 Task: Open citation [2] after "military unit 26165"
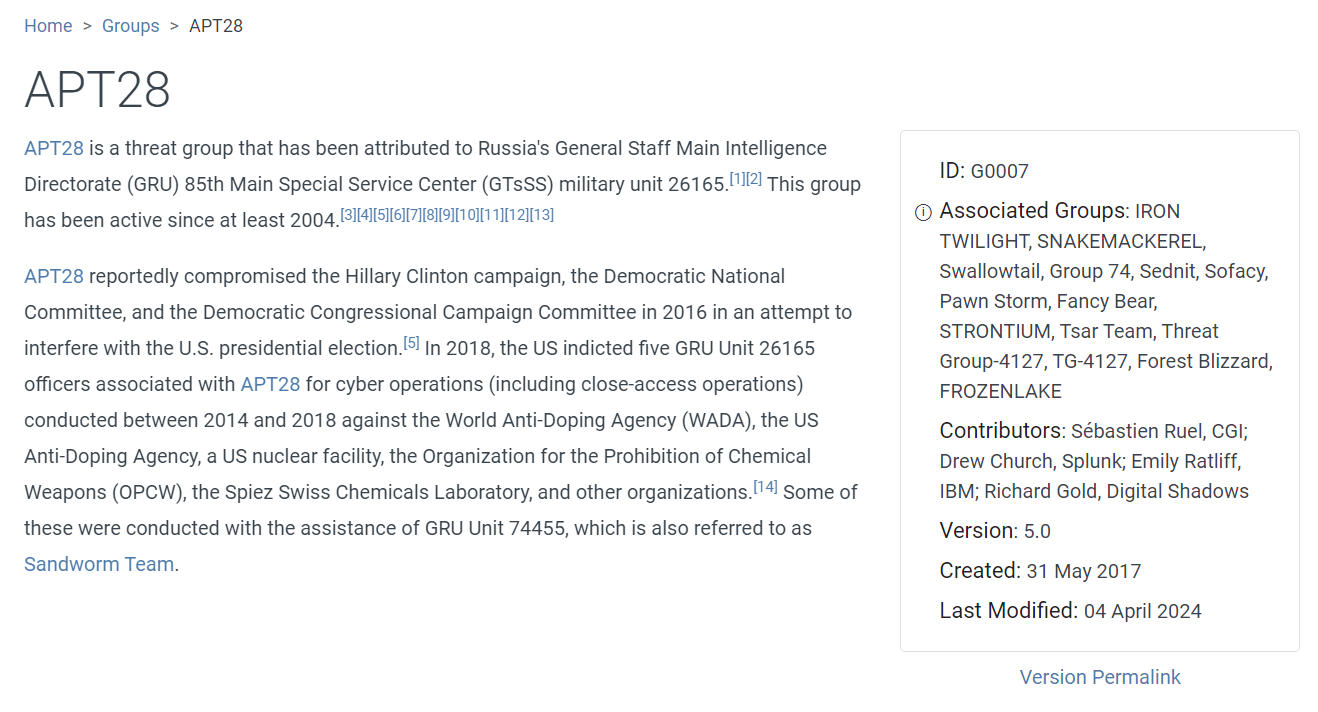click(754, 179)
